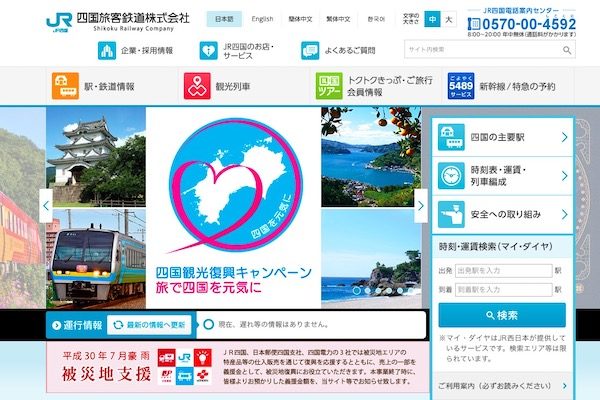Switch language to 繁體中文
The height and width of the screenshot is (400, 600).
tap(338, 19)
